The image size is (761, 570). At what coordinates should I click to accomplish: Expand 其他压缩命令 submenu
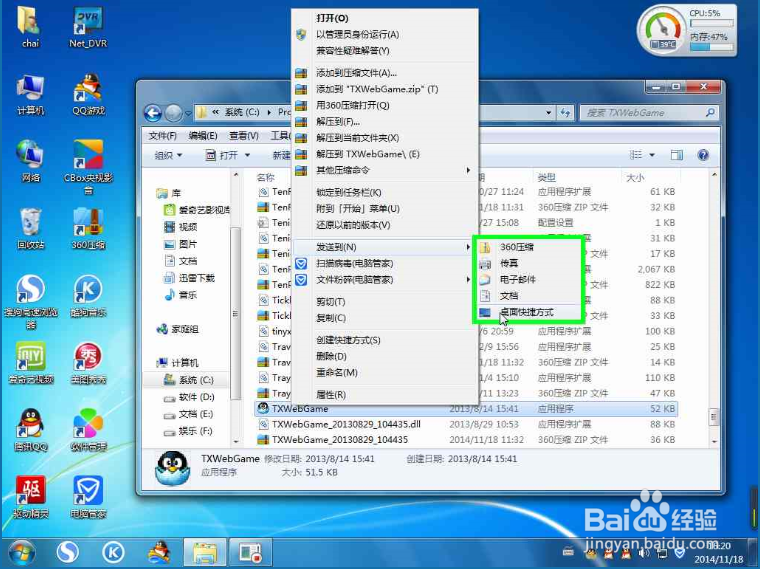[x=384, y=170]
